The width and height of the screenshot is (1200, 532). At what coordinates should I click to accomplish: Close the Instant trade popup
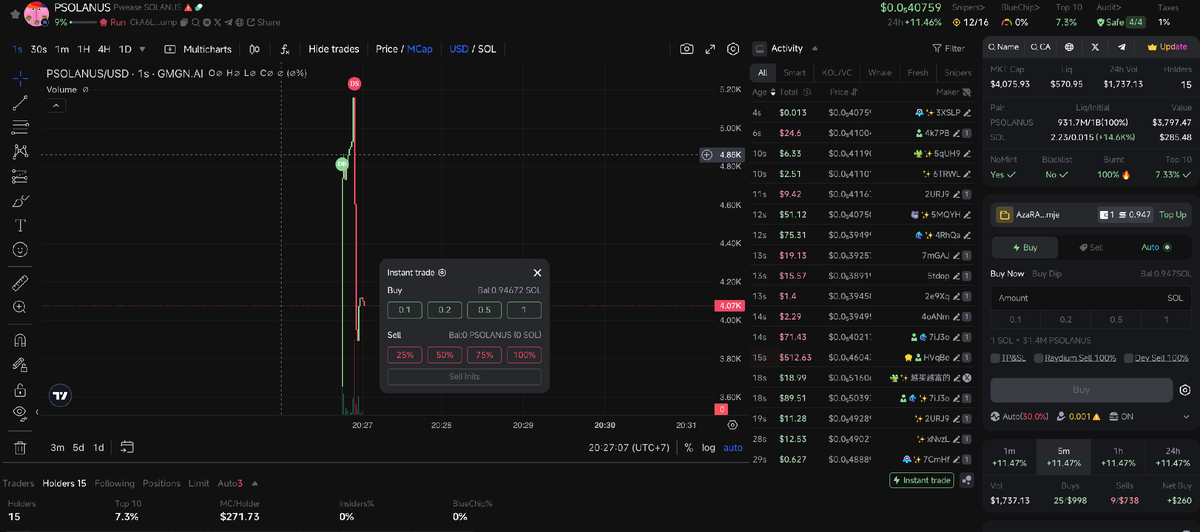point(537,272)
